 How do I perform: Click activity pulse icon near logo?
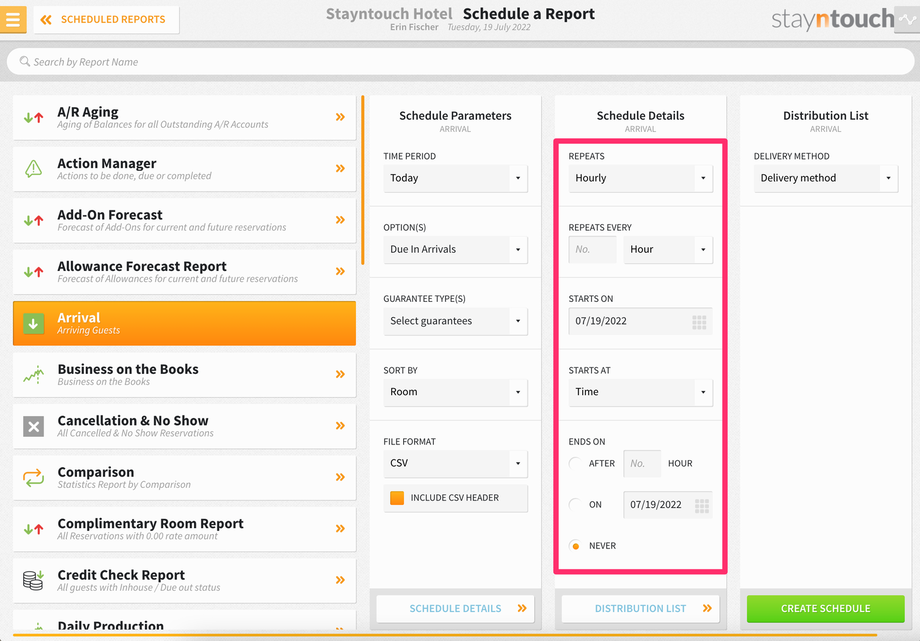907,19
